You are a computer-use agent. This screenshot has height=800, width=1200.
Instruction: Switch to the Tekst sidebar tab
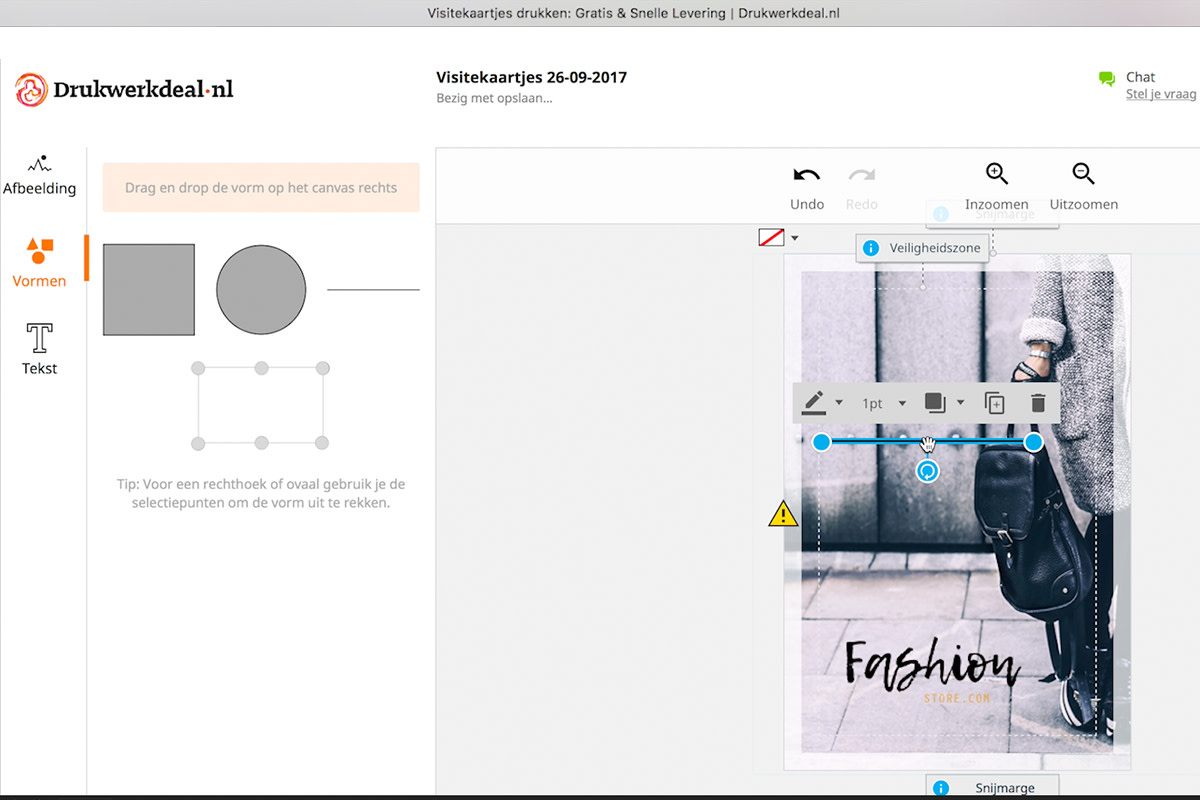click(x=40, y=349)
